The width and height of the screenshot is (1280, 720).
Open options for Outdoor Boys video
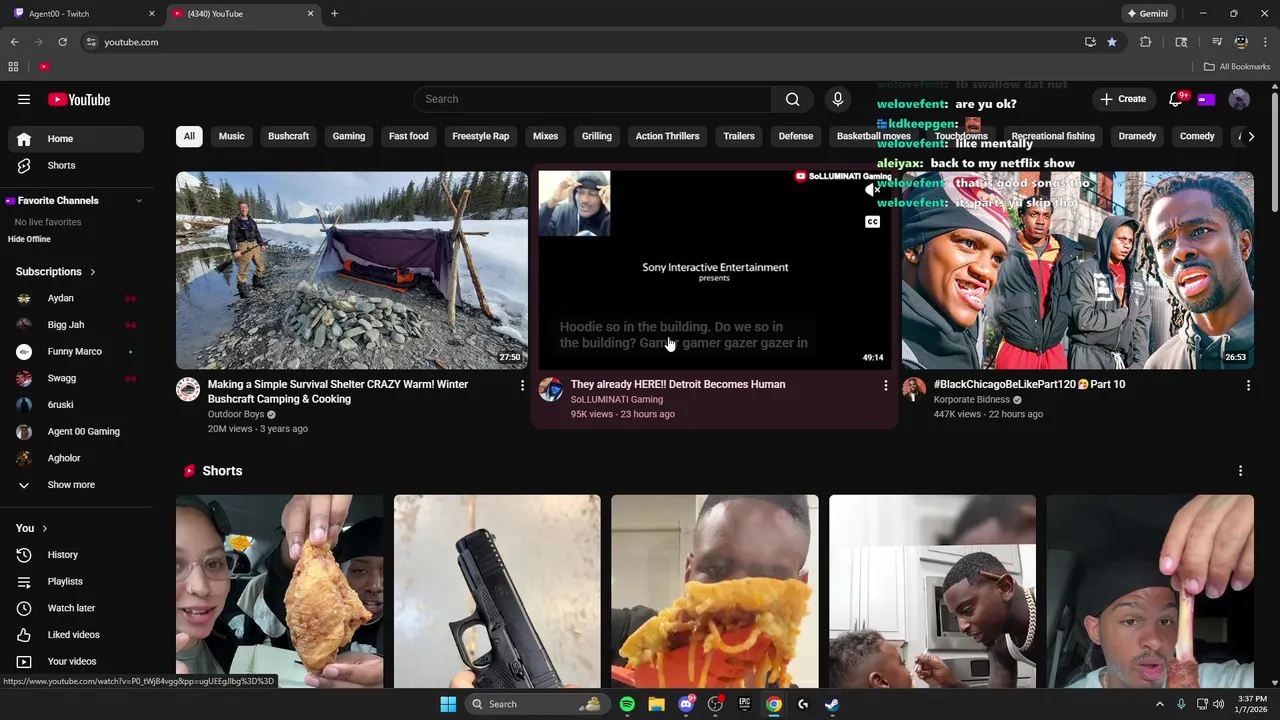coord(522,385)
